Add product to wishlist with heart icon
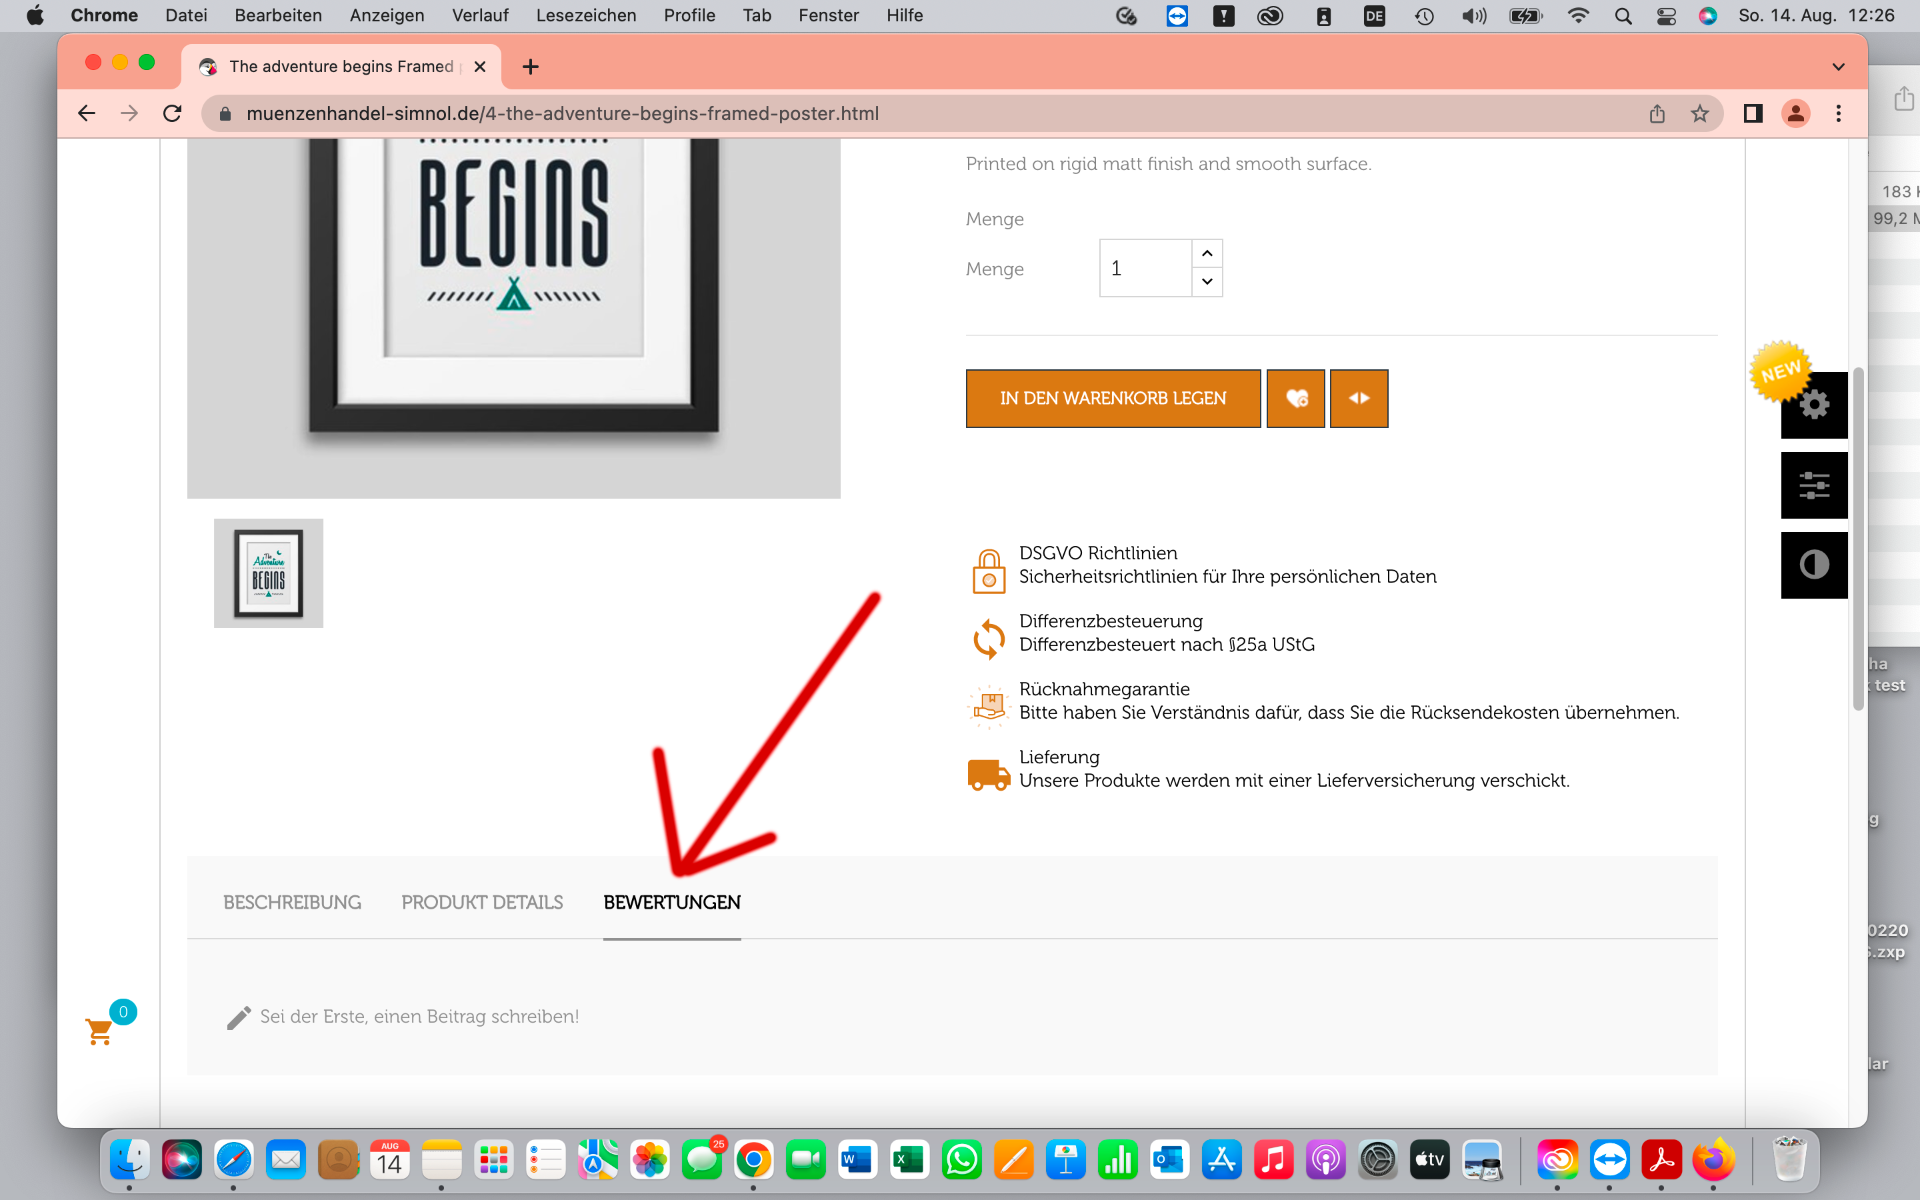The height and width of the screenshot is (1200, 1920). [x=1295, y=398]
